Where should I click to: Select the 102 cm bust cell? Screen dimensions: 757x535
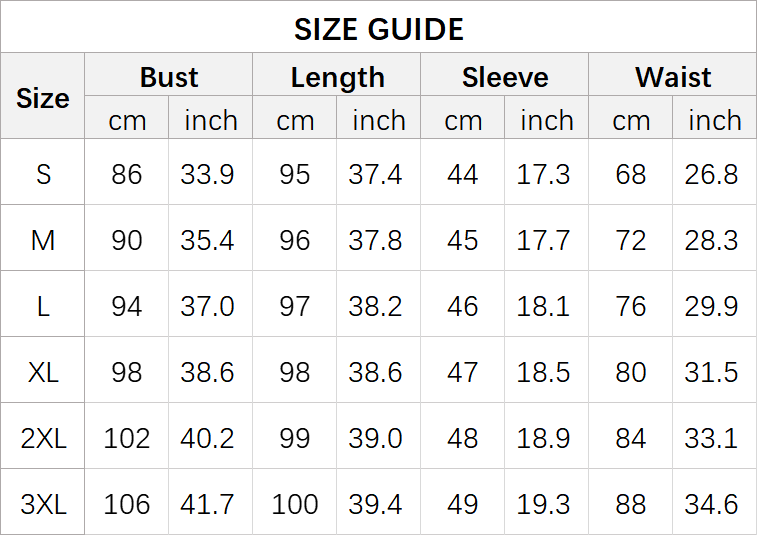coord(127,439)
